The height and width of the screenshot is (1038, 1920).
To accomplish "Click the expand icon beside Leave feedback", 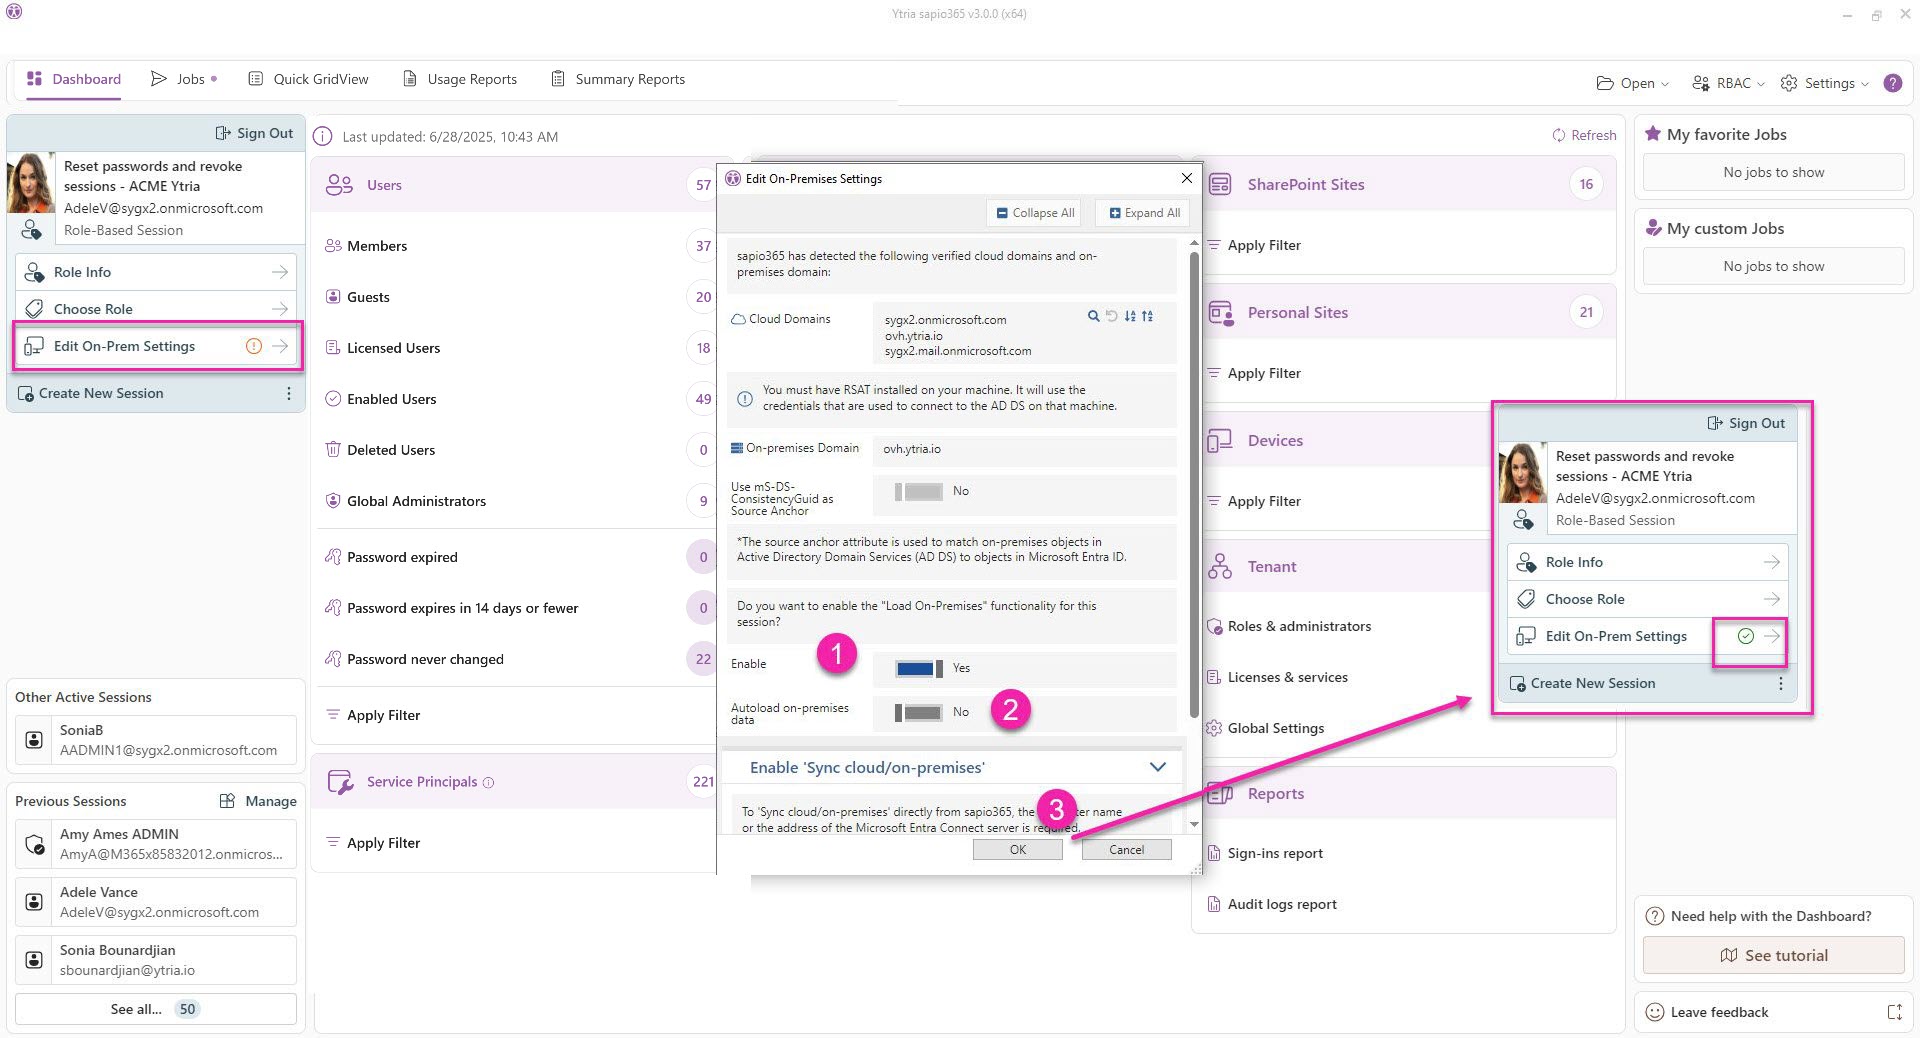I will (1894, 1012).
